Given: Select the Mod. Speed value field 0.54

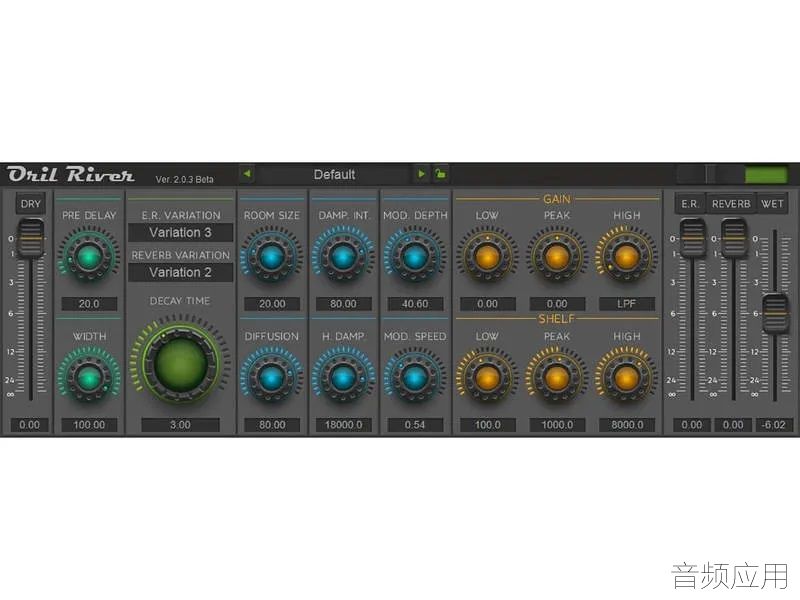Looking at the screenshot, I should [x=415, y=425].
